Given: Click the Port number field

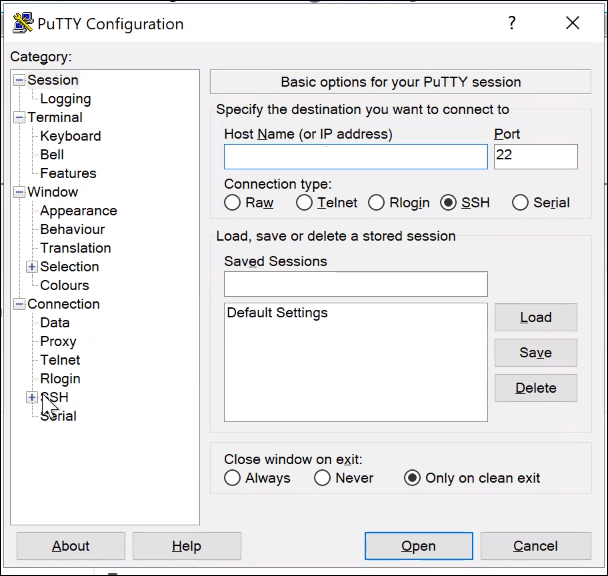Looking at the screenshot, I should (535, 157).
